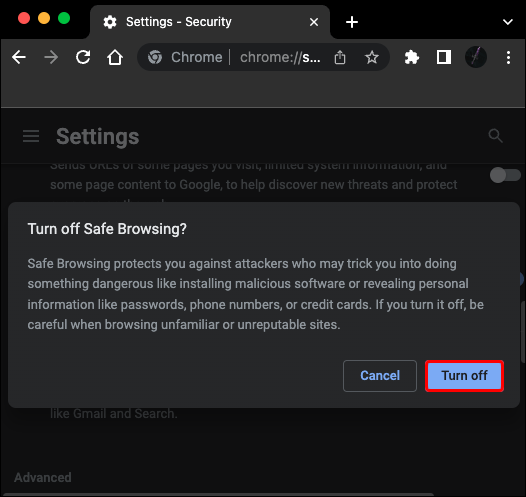This screenshot has width=526, height=497.
Task: Open the Extensions puzzle icon
Action: tap(412, 57)
